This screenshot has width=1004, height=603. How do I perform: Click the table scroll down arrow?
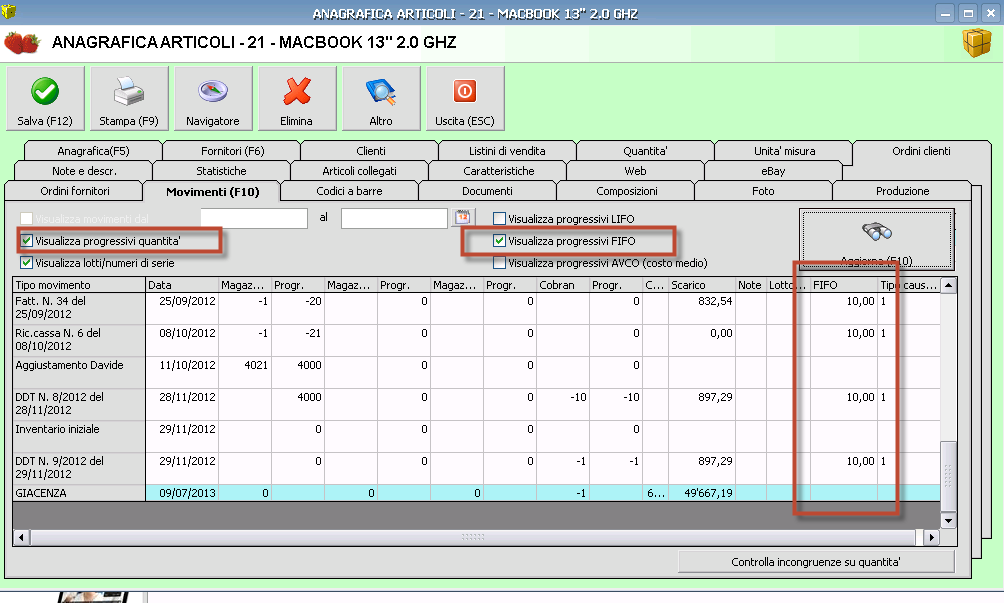tap(949, 521)
